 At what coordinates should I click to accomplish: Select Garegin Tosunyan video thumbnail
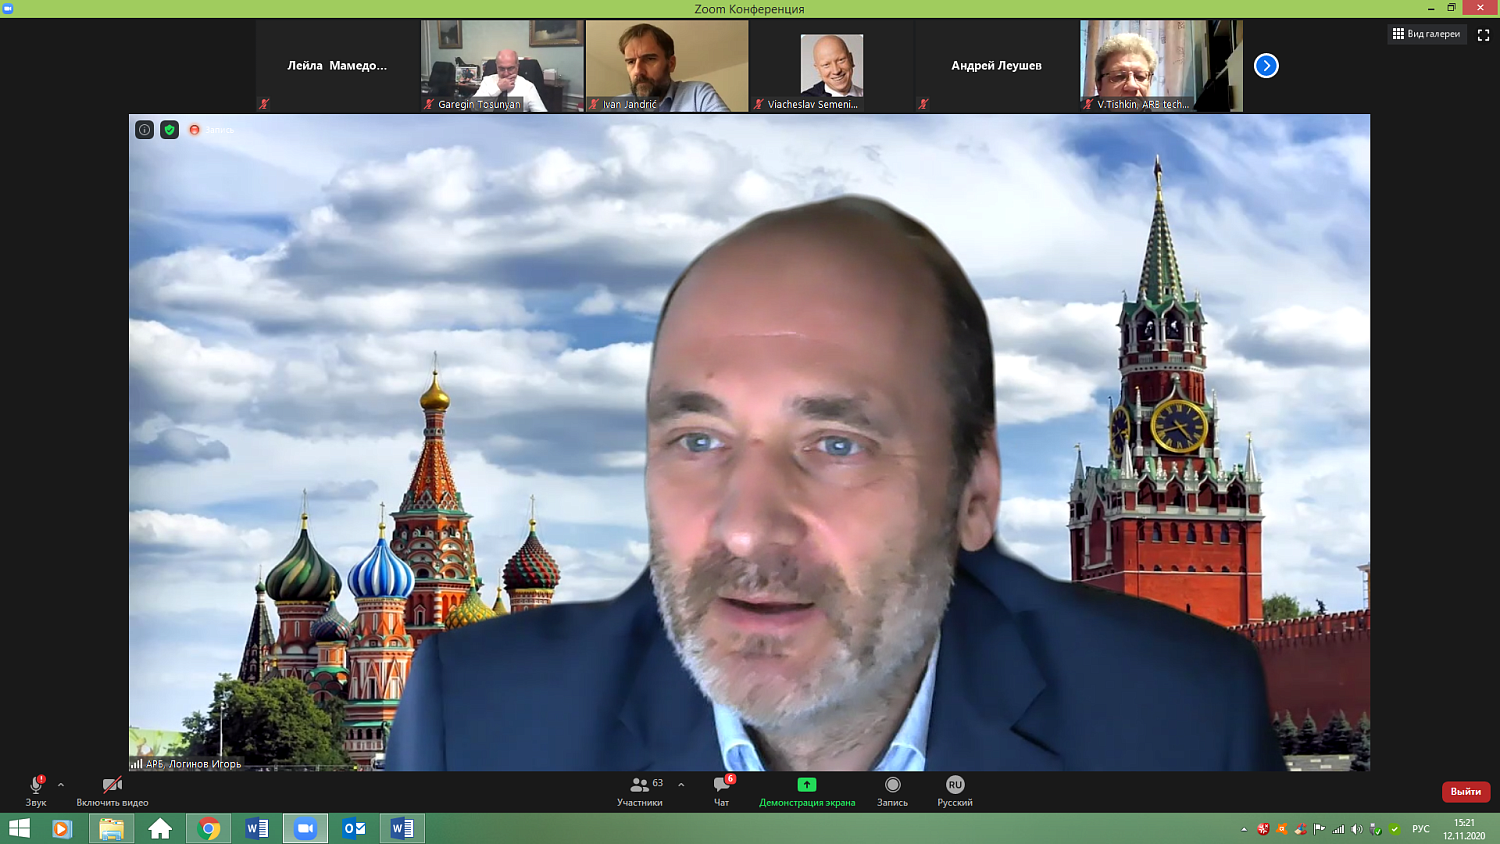click(x=502, y=66)
